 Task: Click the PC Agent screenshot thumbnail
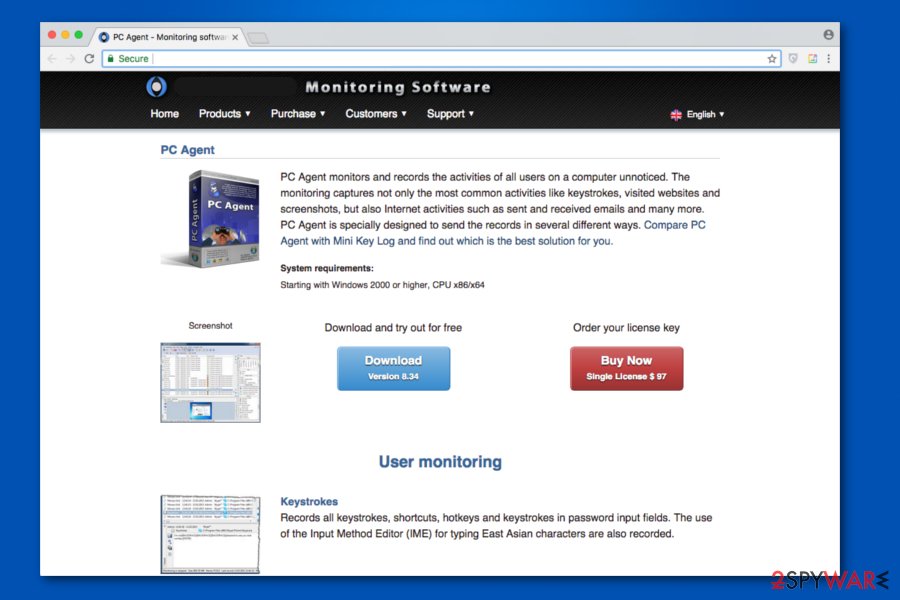pyautogui.click(x=210, y=381)
